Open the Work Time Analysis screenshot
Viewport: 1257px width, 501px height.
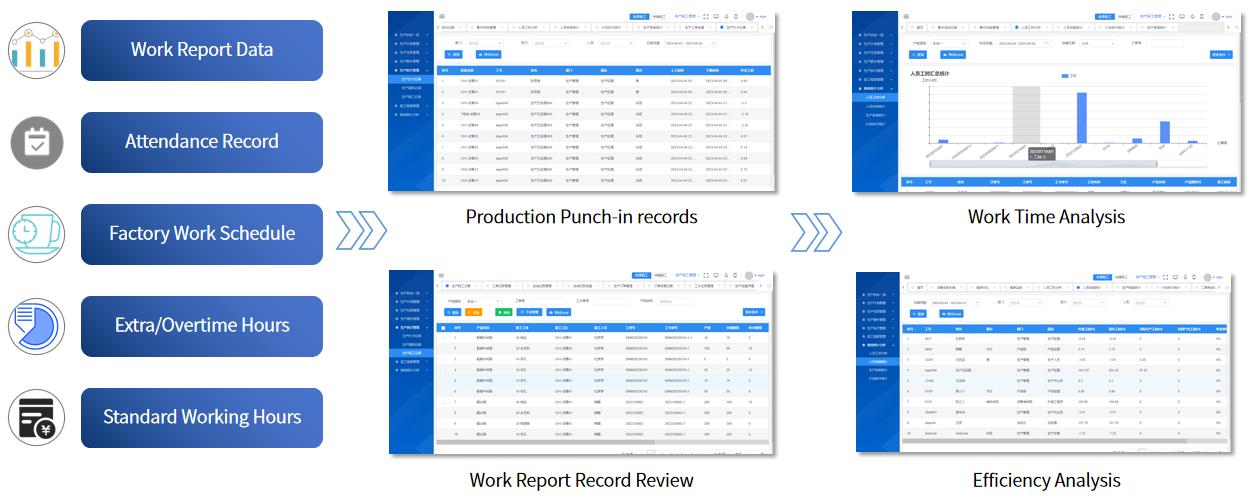click(x=1047, y=100)
